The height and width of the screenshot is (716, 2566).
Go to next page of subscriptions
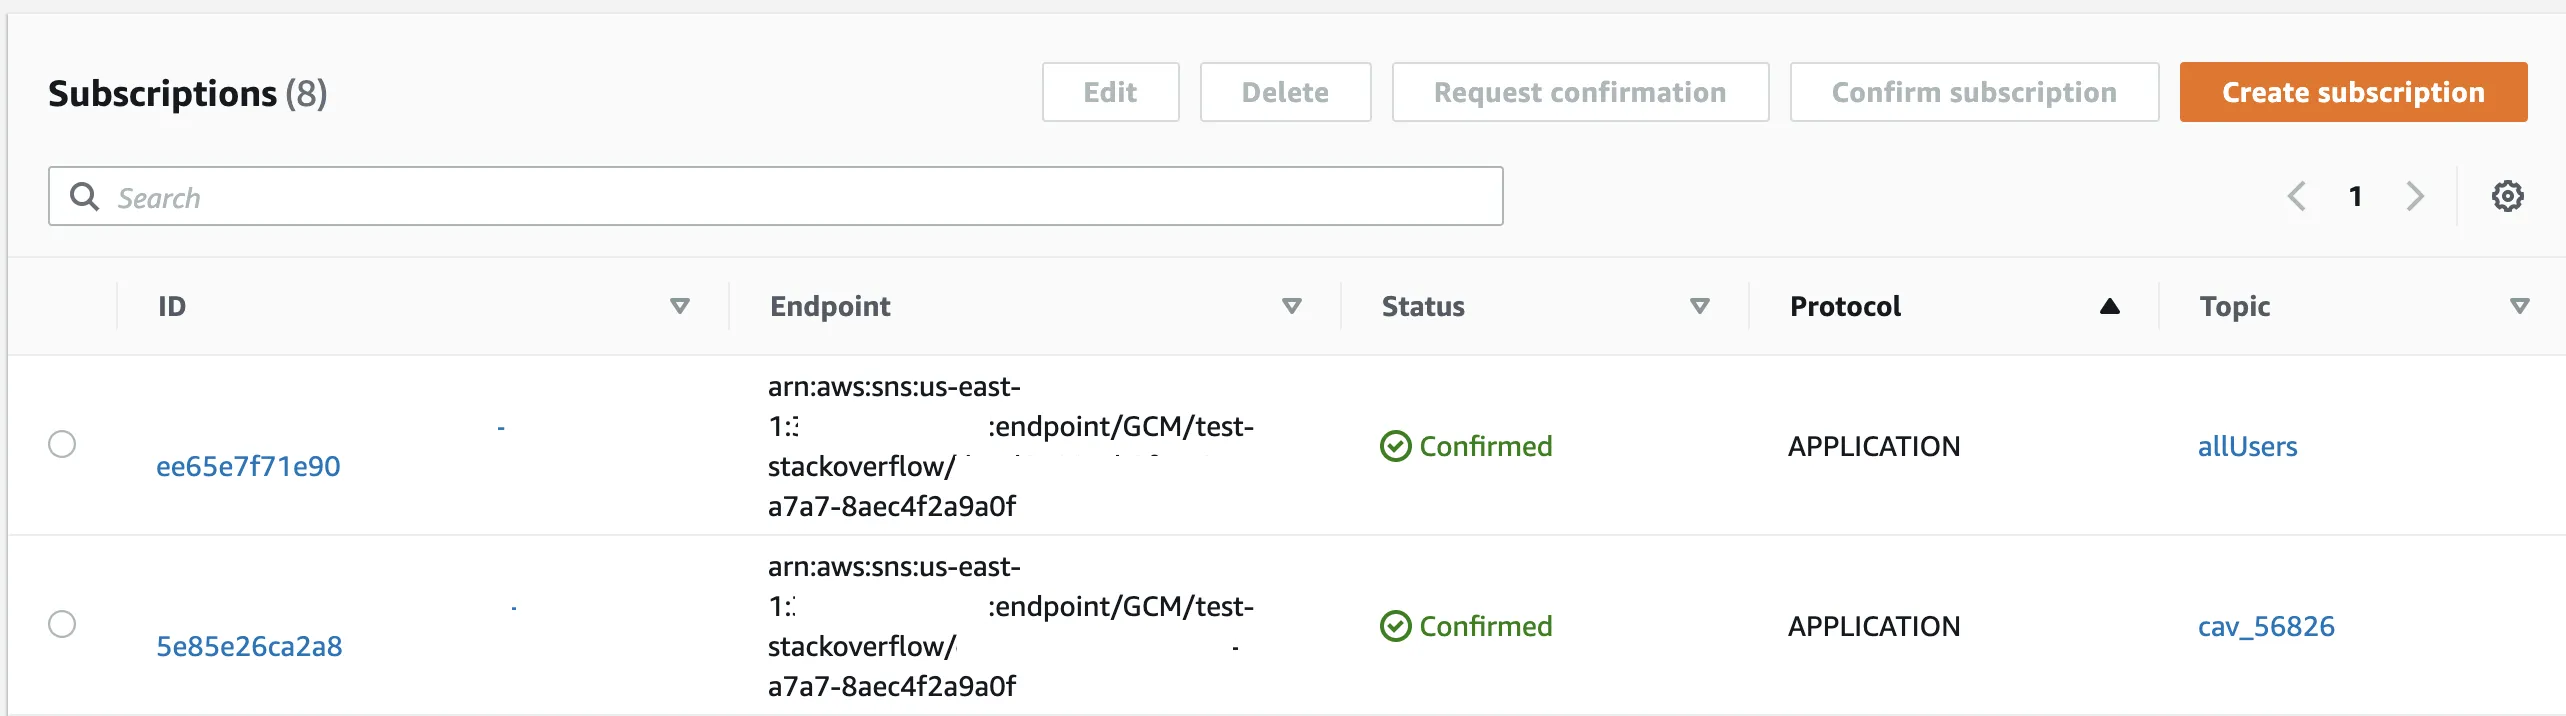2415,196
